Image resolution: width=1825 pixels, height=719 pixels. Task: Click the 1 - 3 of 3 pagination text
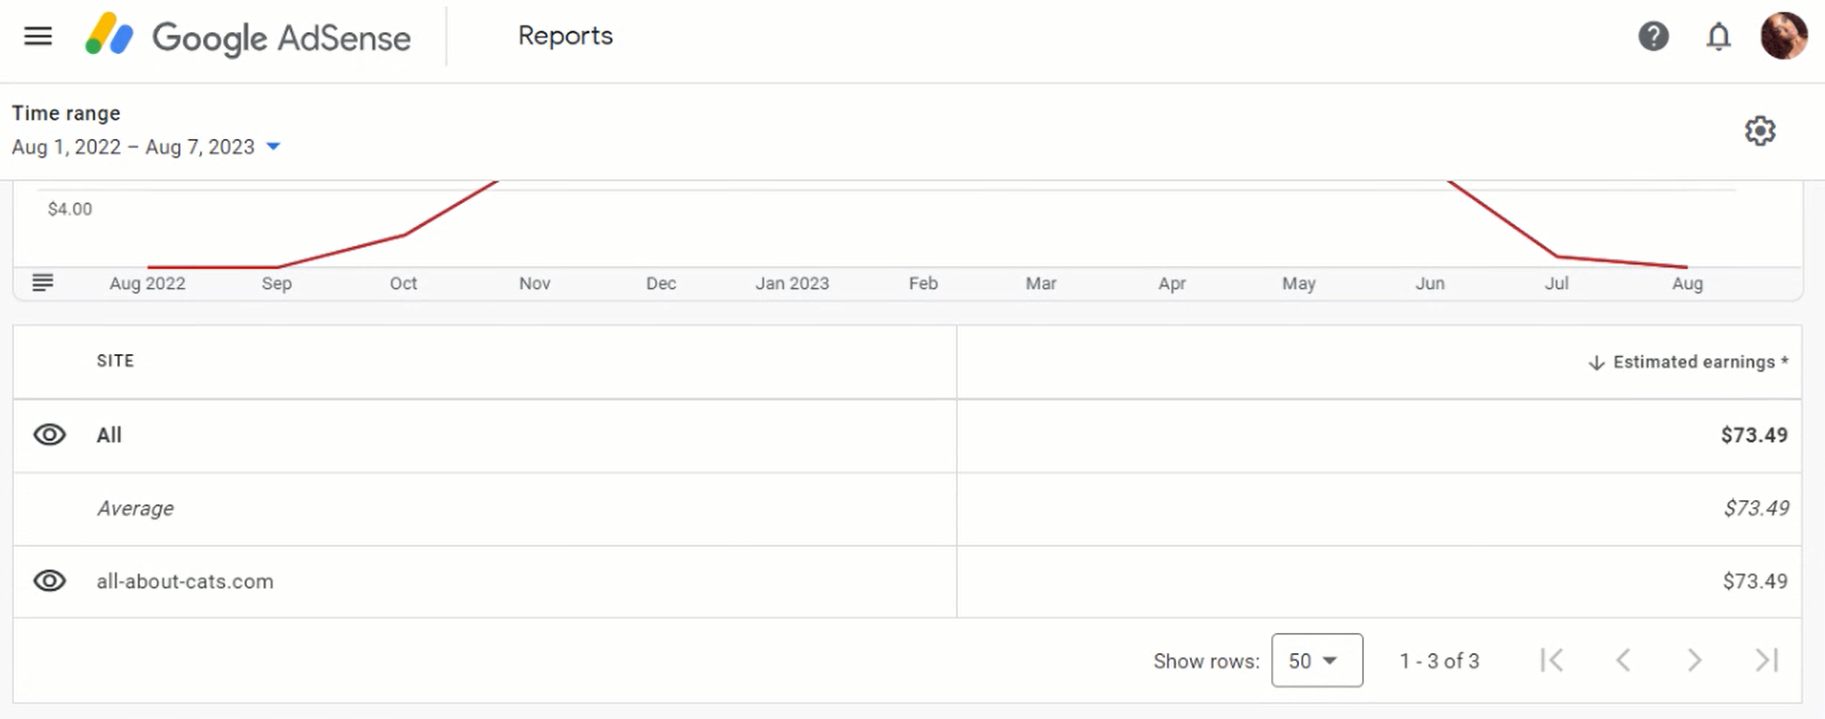click(1439, 661)
